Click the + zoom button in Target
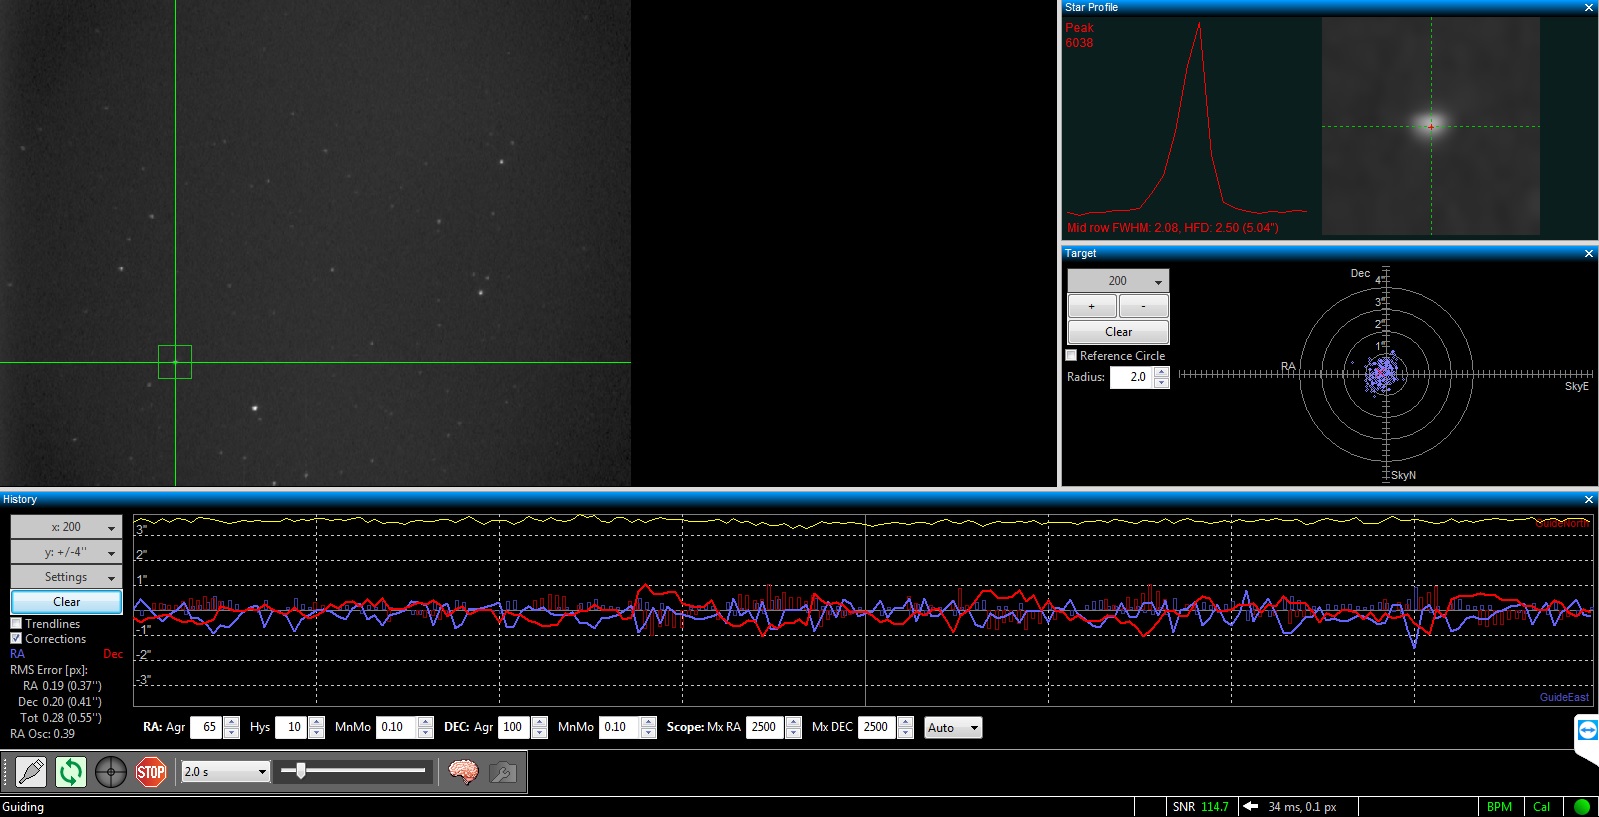Viewport: 1599px width, 817px height. 1092,306
